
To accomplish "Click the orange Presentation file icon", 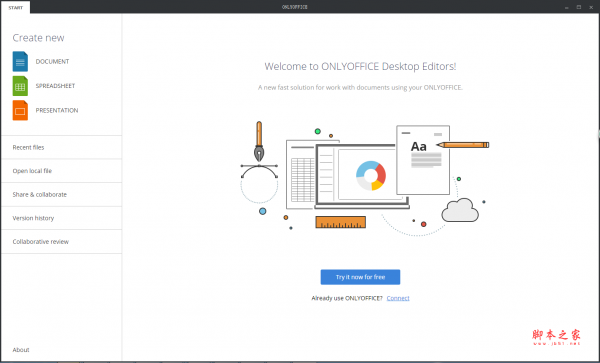I will click(20, 110).
